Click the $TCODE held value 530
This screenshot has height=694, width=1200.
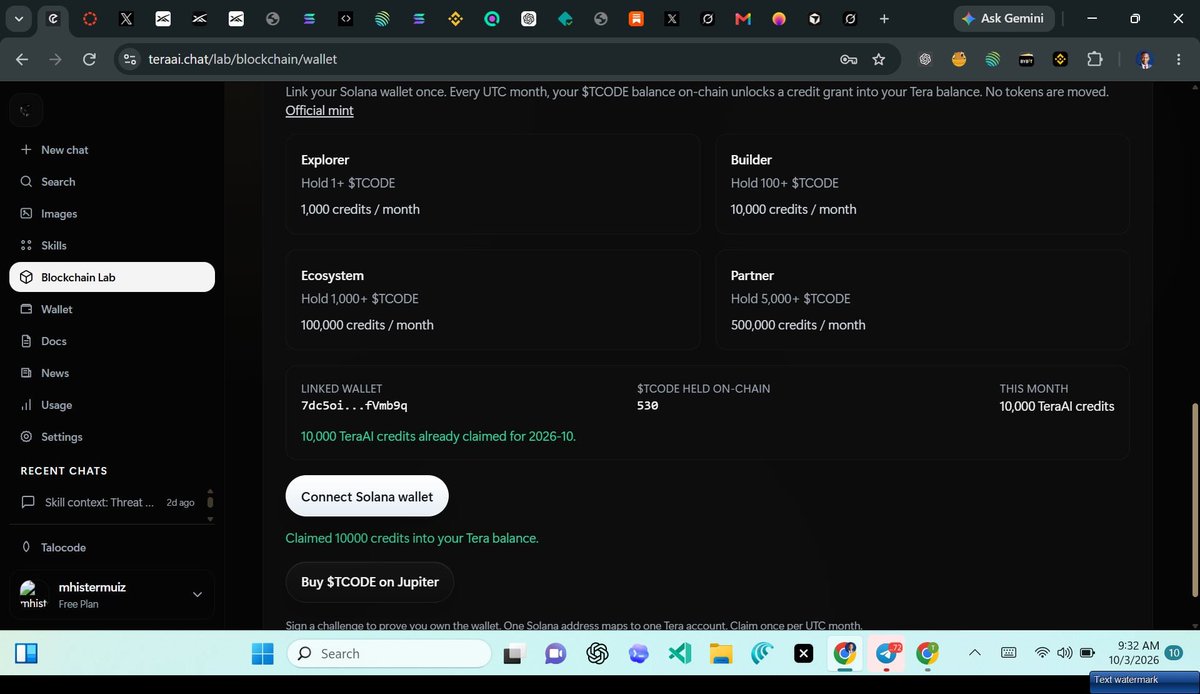pos(648,406)
